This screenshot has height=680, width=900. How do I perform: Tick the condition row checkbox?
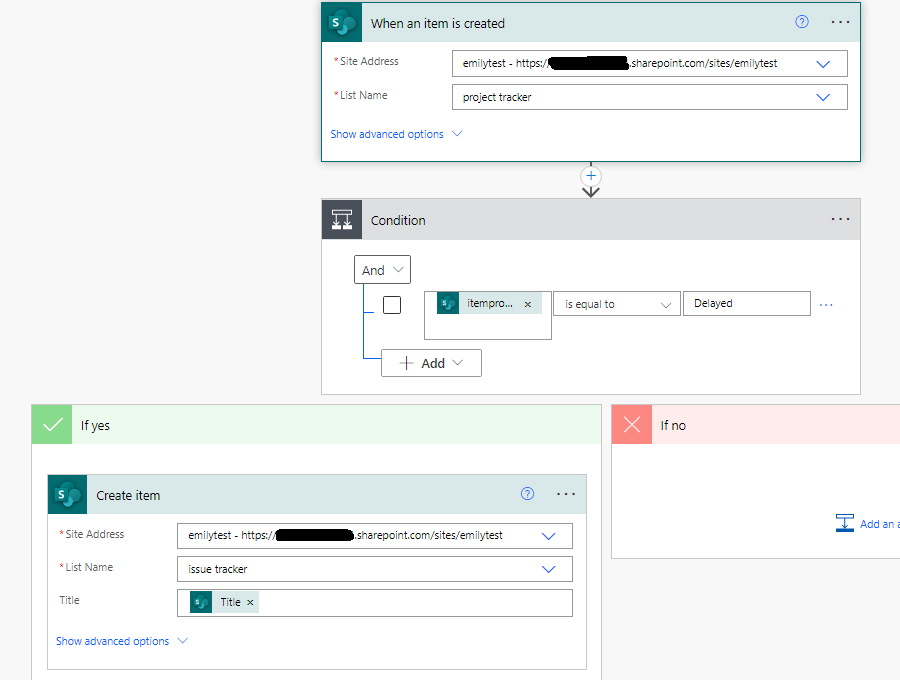[x=391, y=305]
